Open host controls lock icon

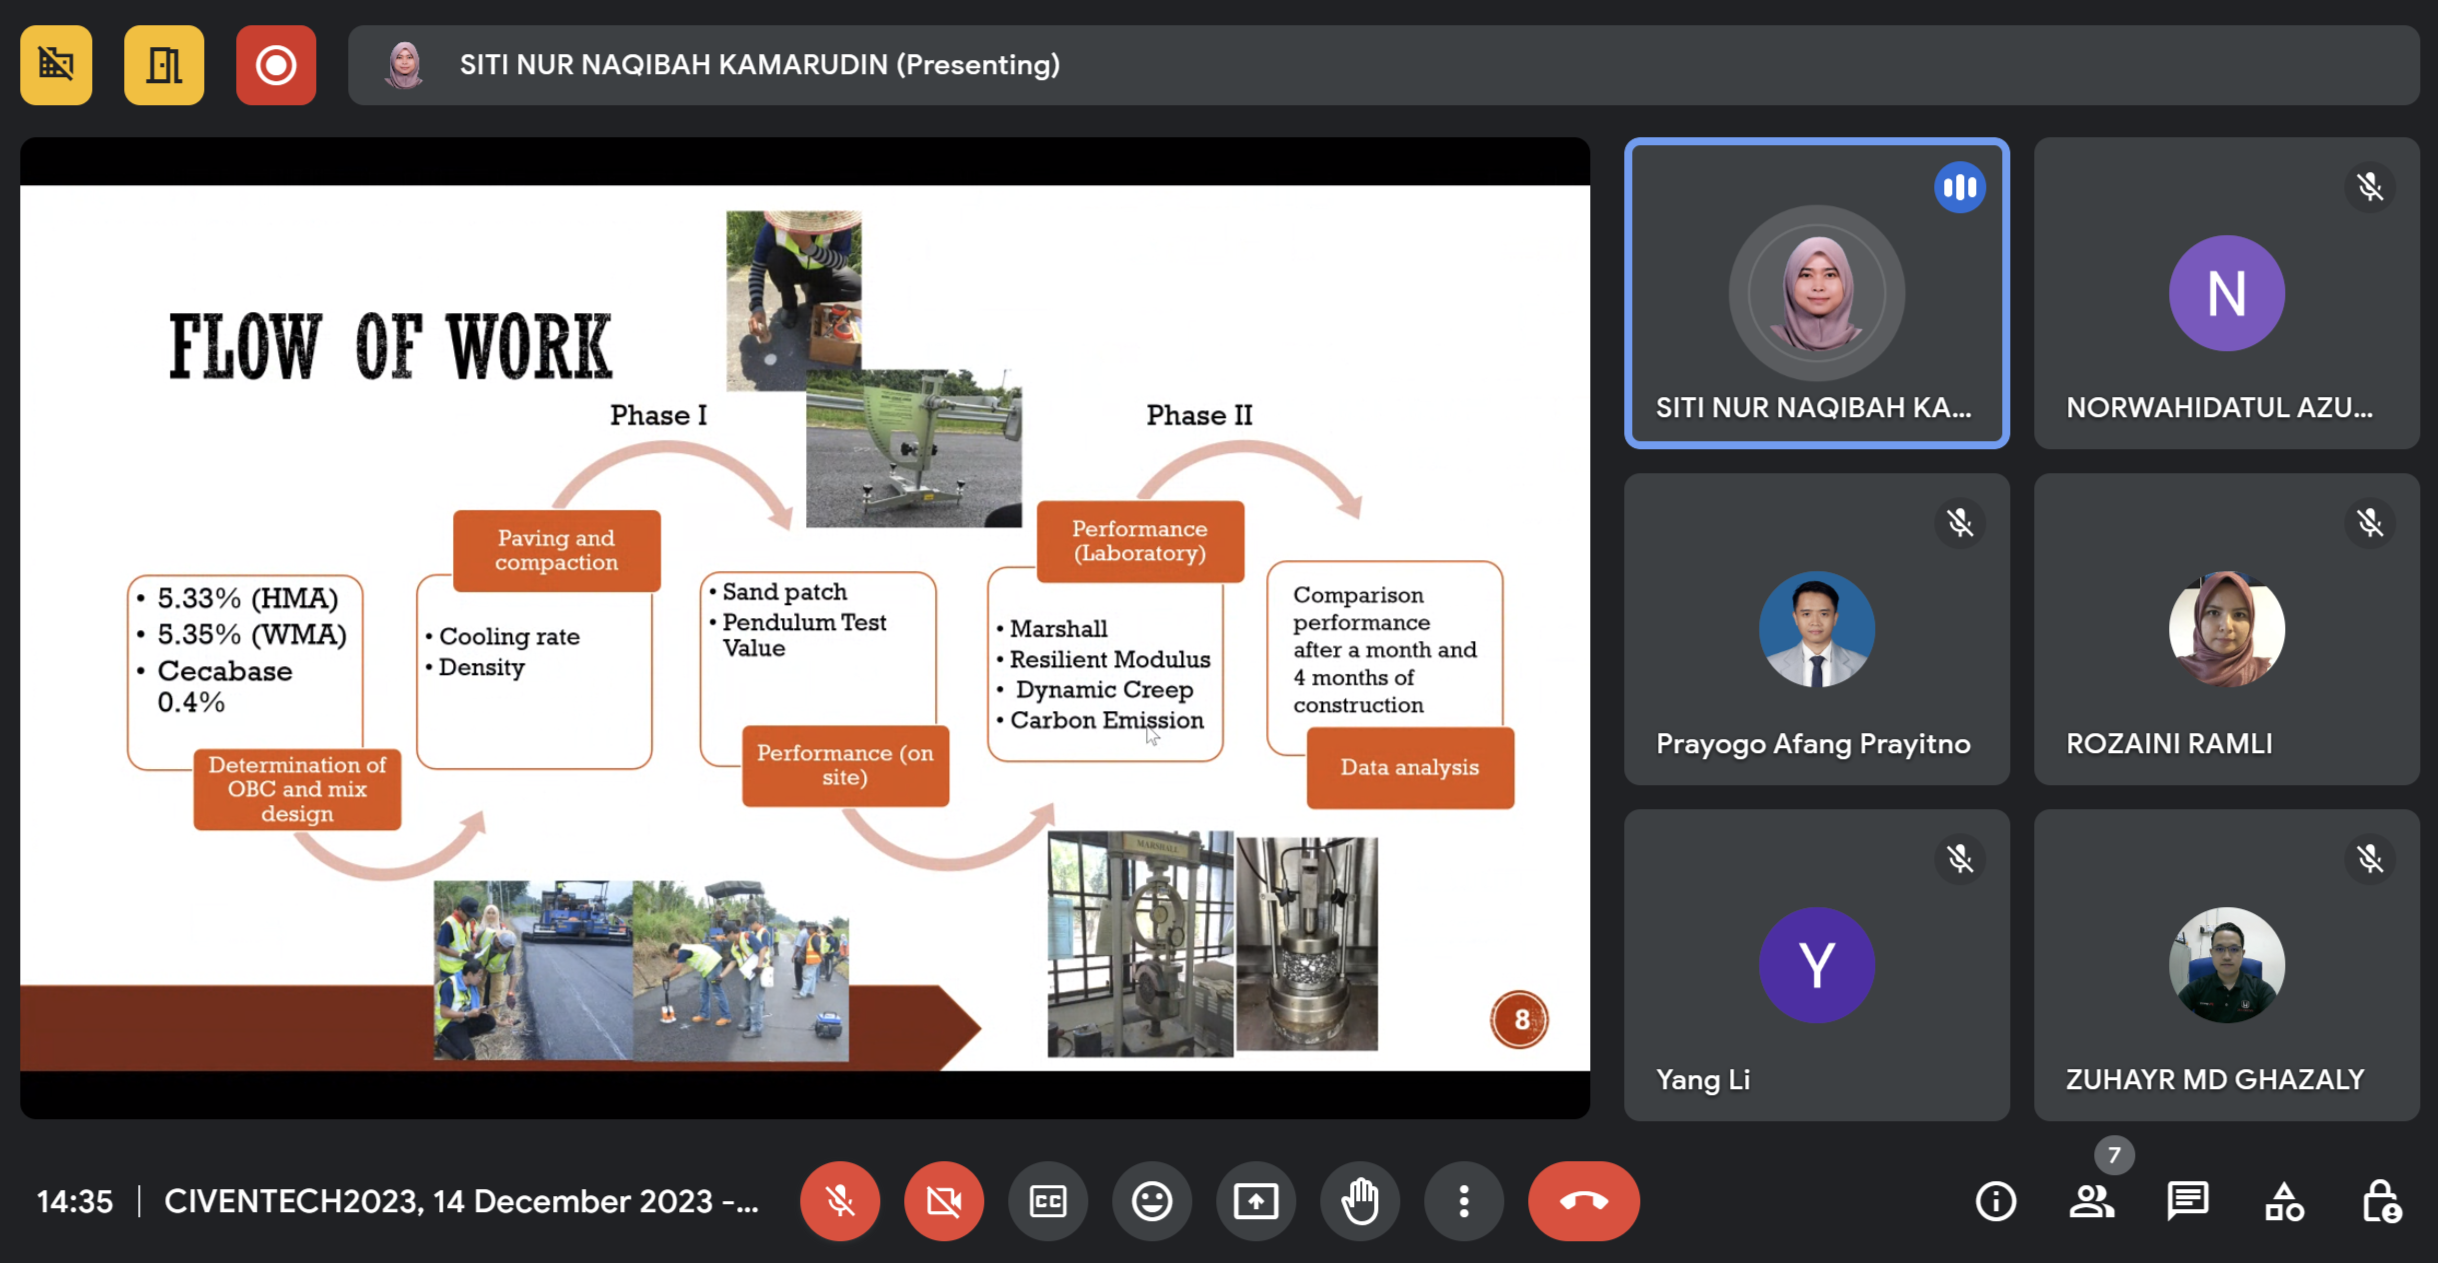(x=2381, y=1201)
